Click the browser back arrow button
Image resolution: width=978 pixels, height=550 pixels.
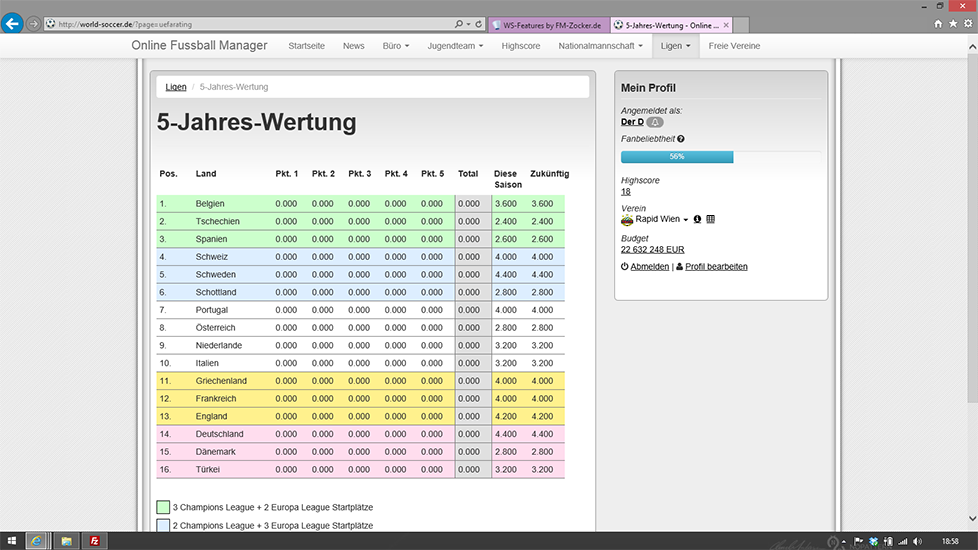click(x=12, y=23)
